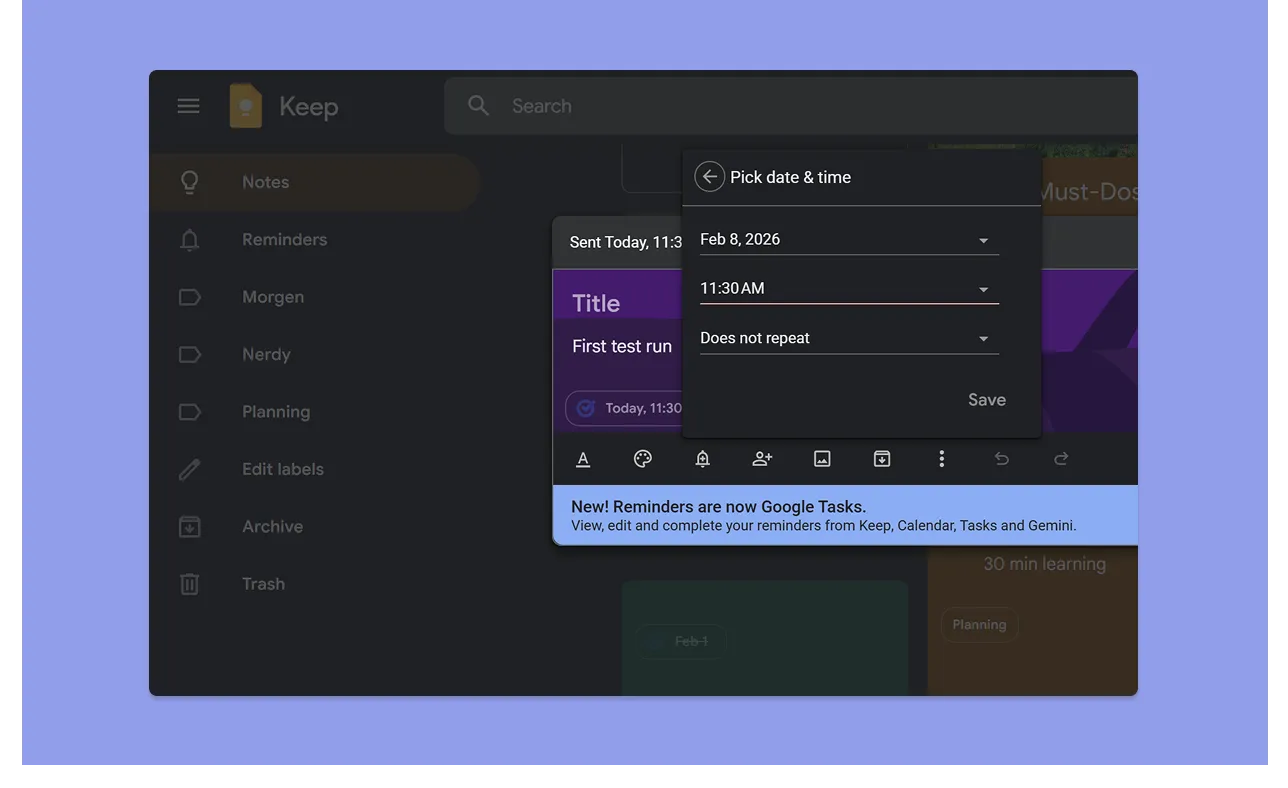Open the Edit labels pencil icon
Screen dimensions: 1288x788
click(x=190, y=468)
